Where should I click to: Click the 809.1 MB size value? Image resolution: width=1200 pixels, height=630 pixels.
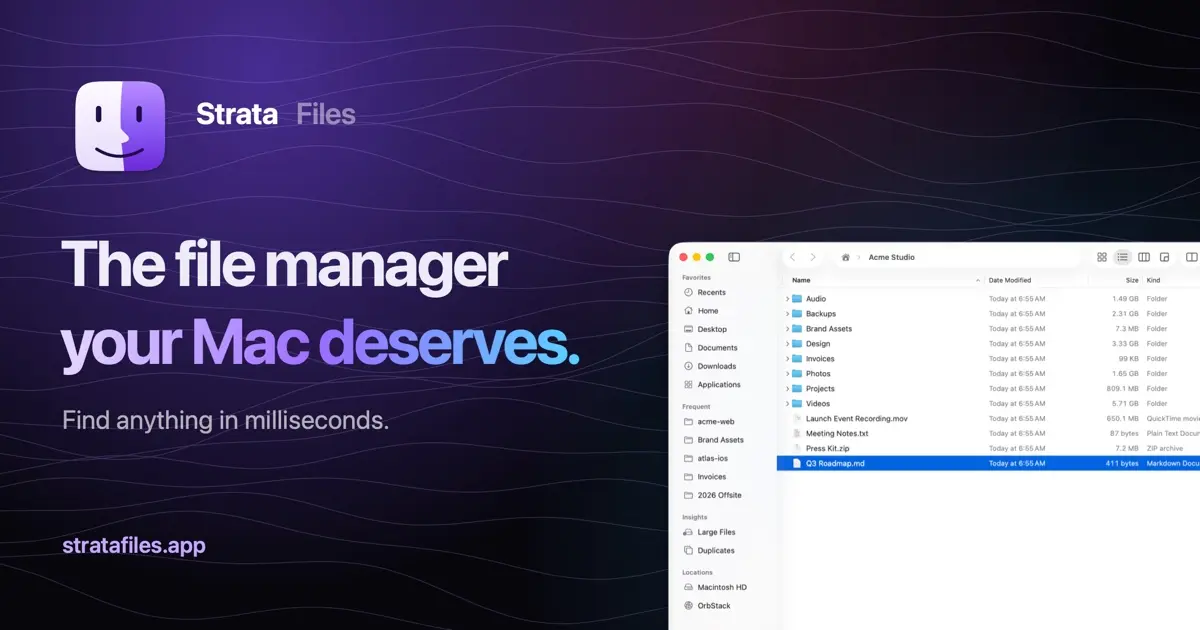click(1123, 389)
